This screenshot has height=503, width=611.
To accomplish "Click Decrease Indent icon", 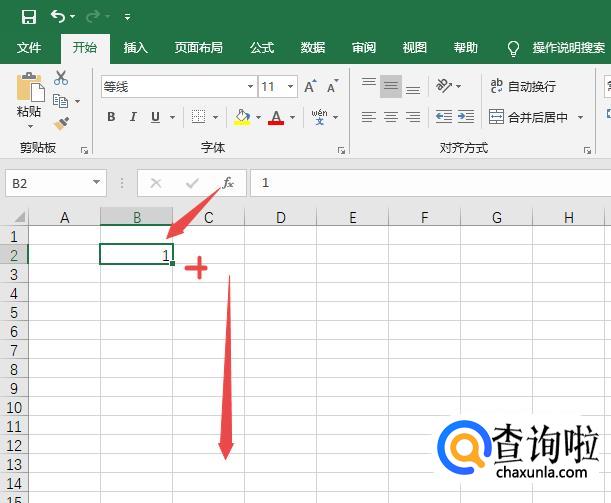I will point(444,116).
